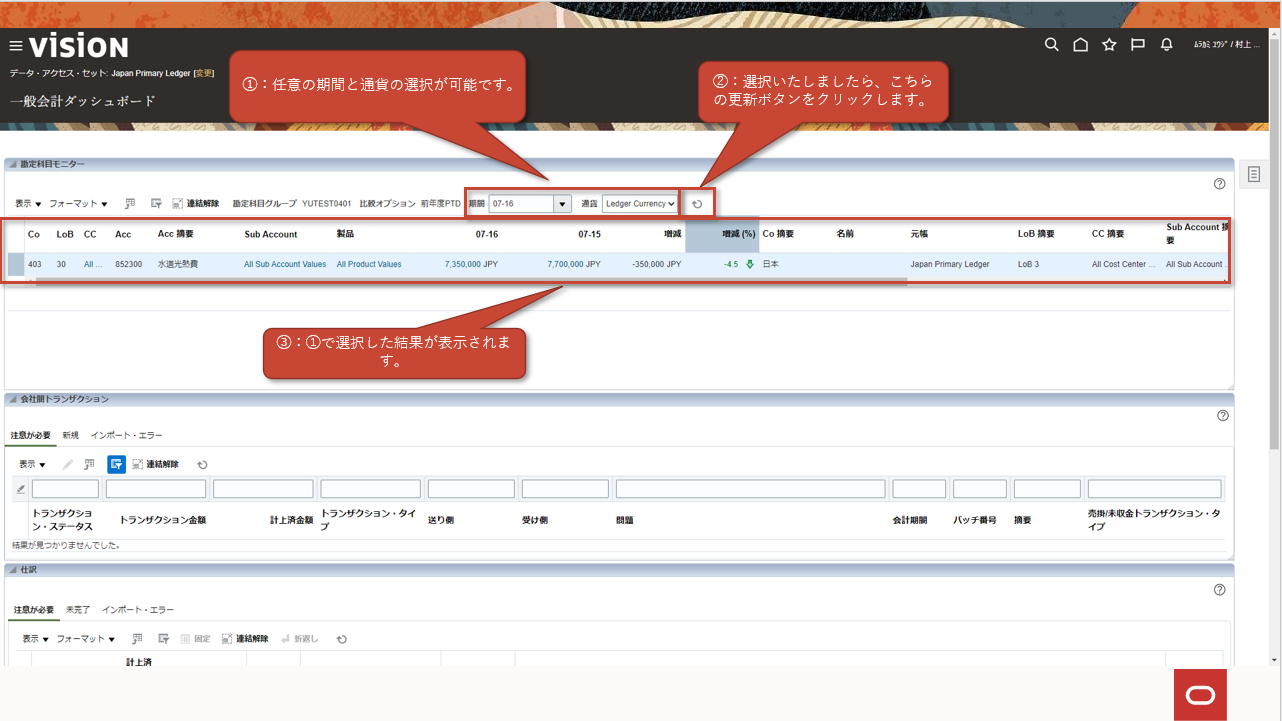Click help icon in 仕訳 section

1219,590
